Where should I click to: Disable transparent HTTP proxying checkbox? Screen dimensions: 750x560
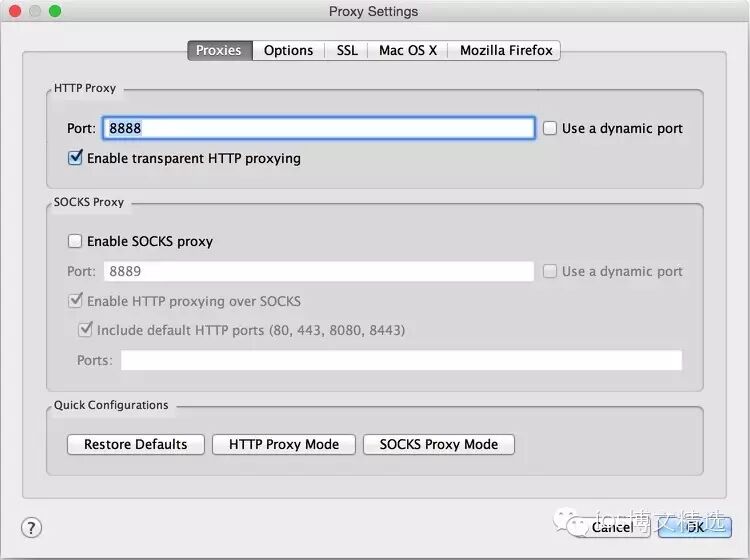75,157
